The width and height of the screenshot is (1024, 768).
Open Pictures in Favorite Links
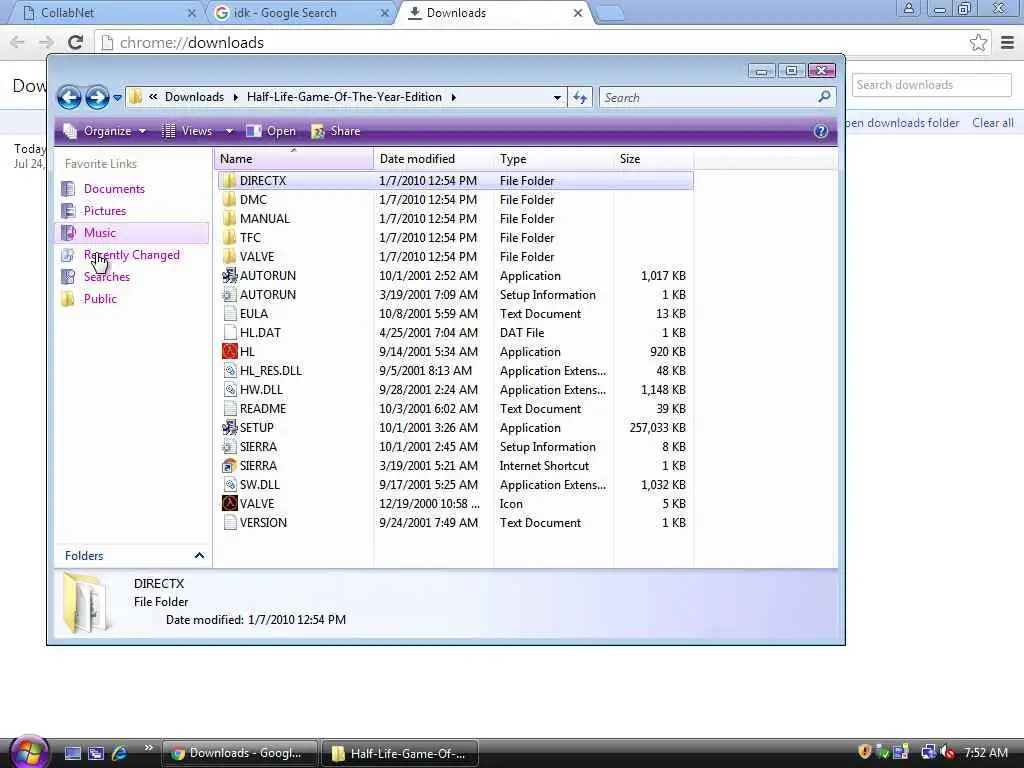point(104,211)
